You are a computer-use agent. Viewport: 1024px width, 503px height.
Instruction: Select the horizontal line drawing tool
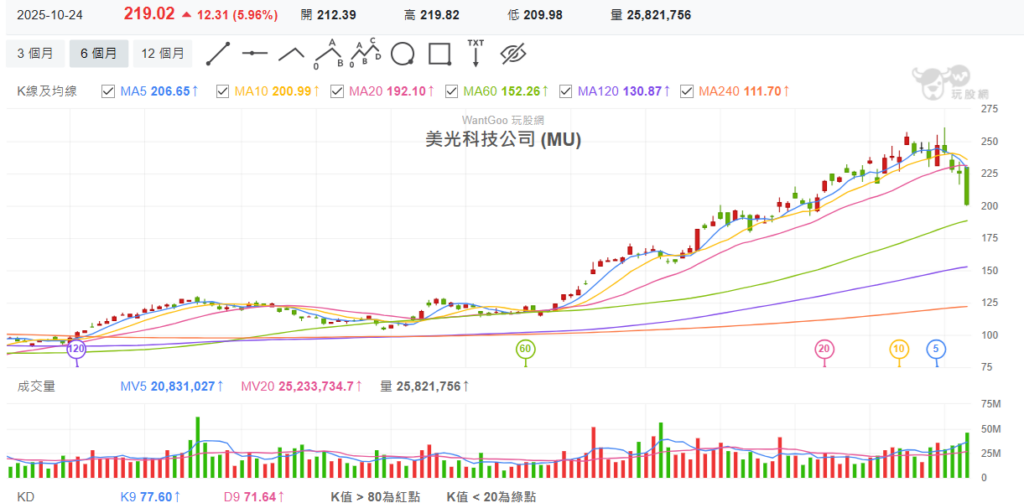pyautogui.click(x=255, y=52)
